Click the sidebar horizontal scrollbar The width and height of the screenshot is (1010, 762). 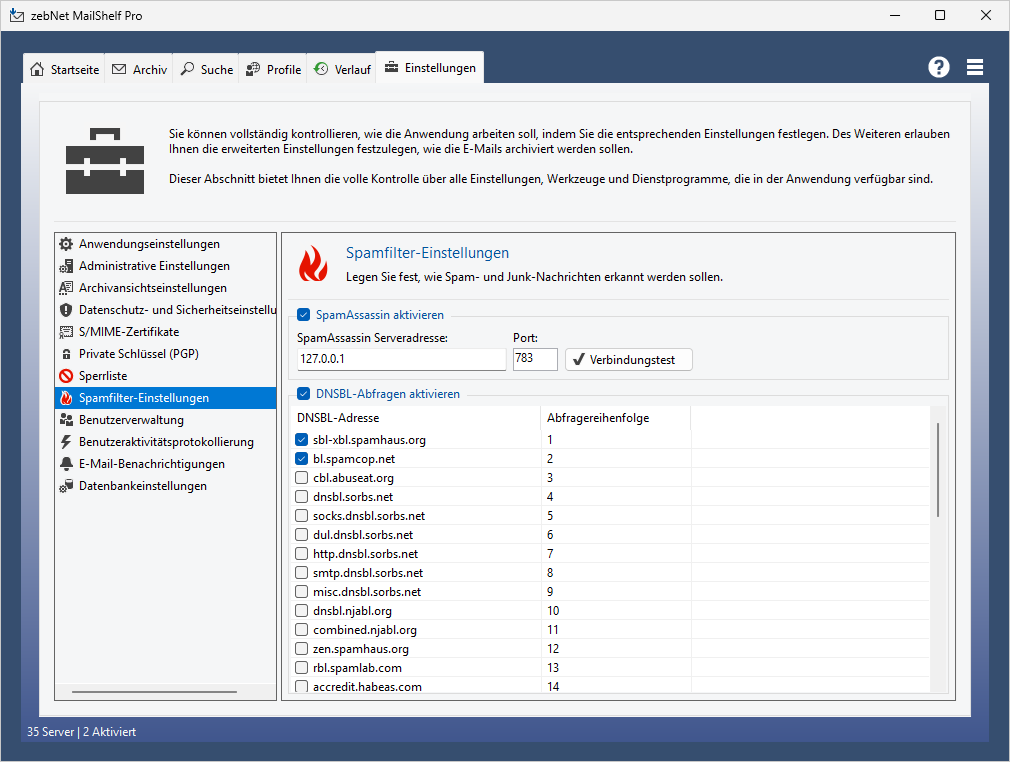(x=154, y=691)
